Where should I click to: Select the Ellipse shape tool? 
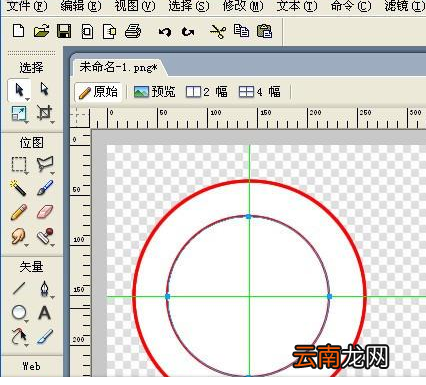(19, 313)
